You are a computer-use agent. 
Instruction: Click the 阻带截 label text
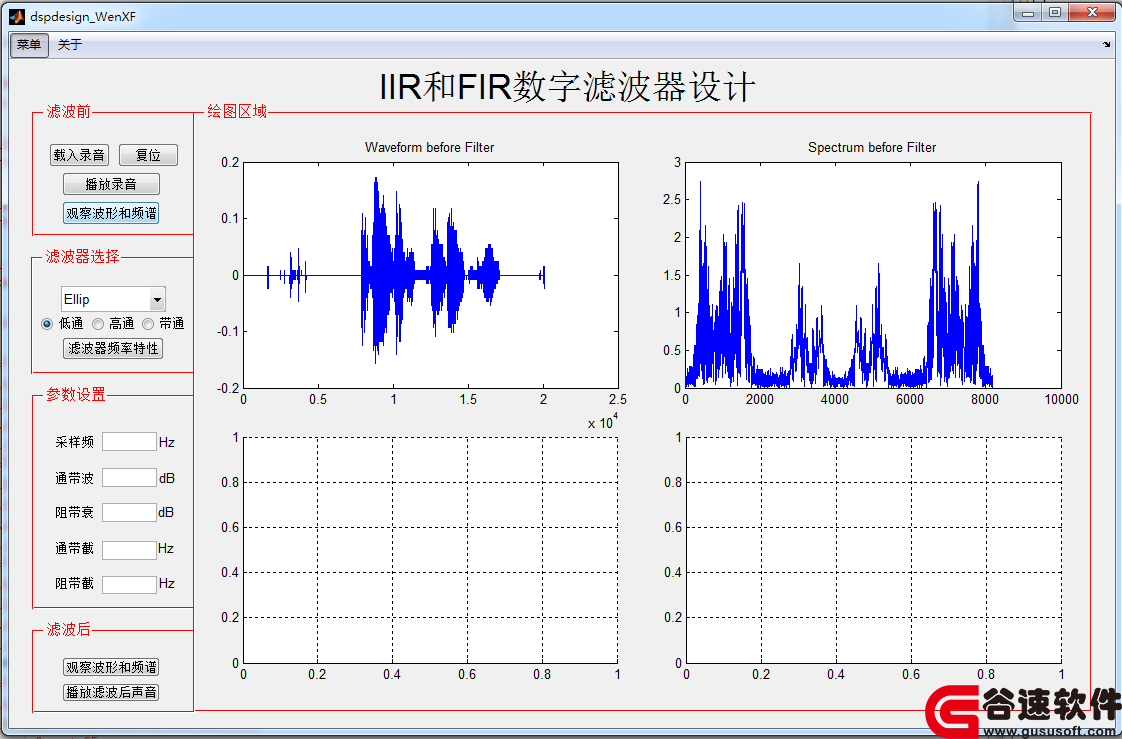pyautogui.click(x=74, y=584)
